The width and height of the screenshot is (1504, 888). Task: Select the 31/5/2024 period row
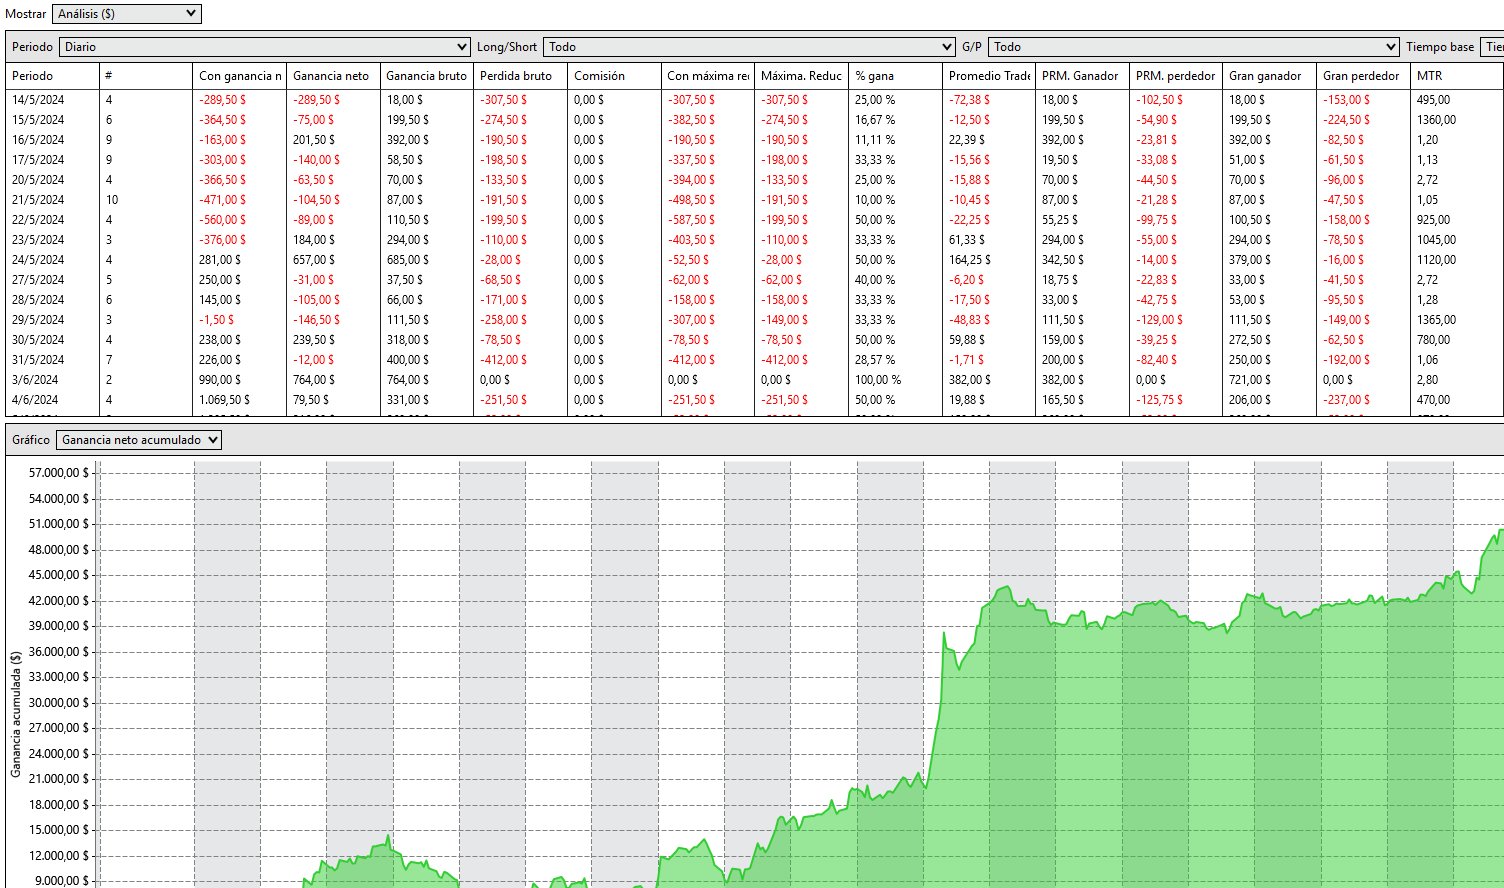pos(754,360)
